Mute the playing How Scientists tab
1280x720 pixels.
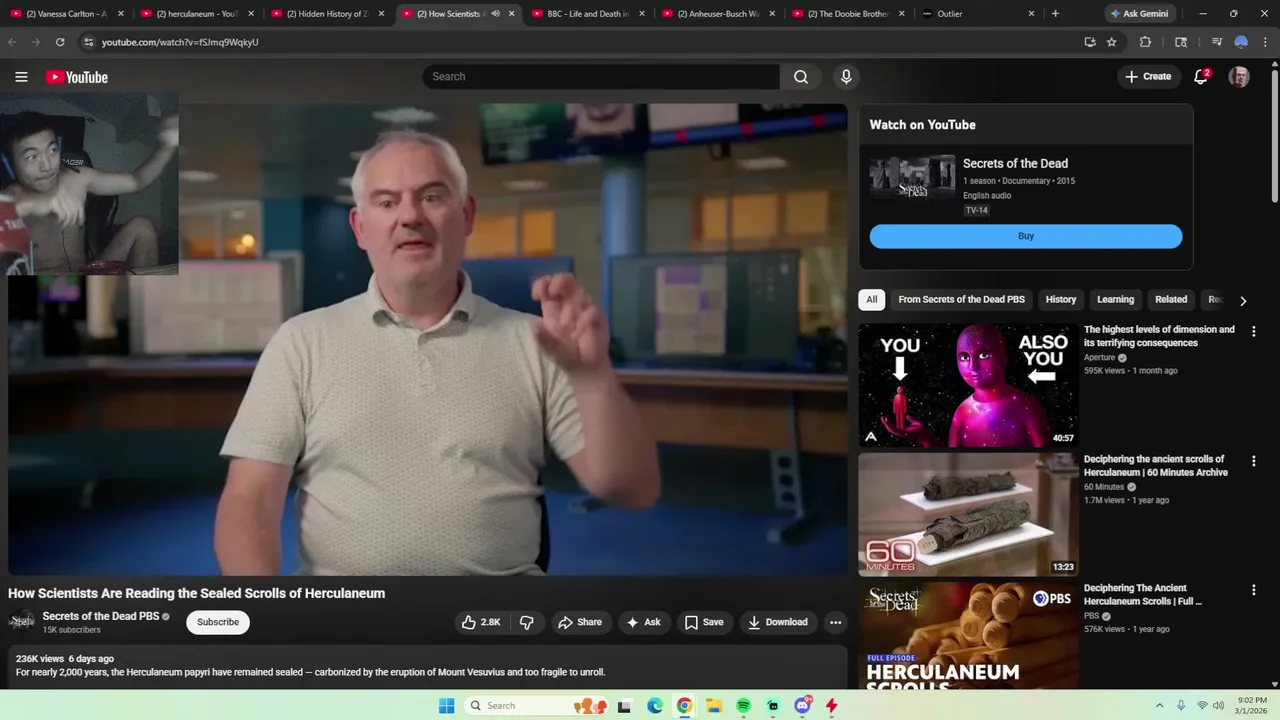pos(496,14)
